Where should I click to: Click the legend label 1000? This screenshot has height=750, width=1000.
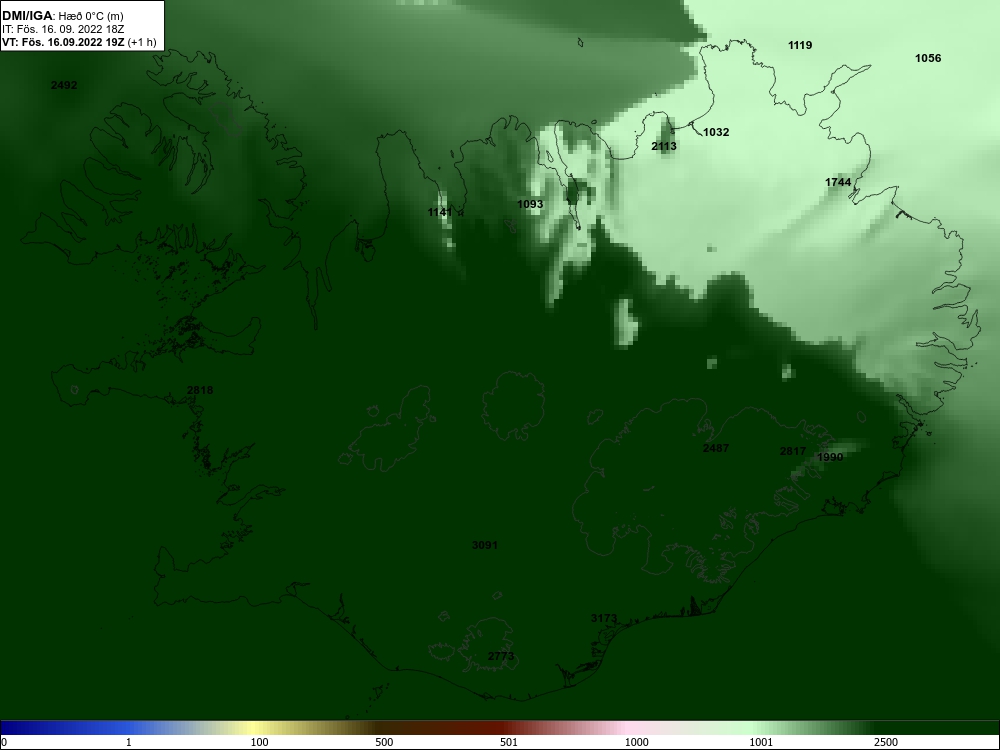coord(636,742)
